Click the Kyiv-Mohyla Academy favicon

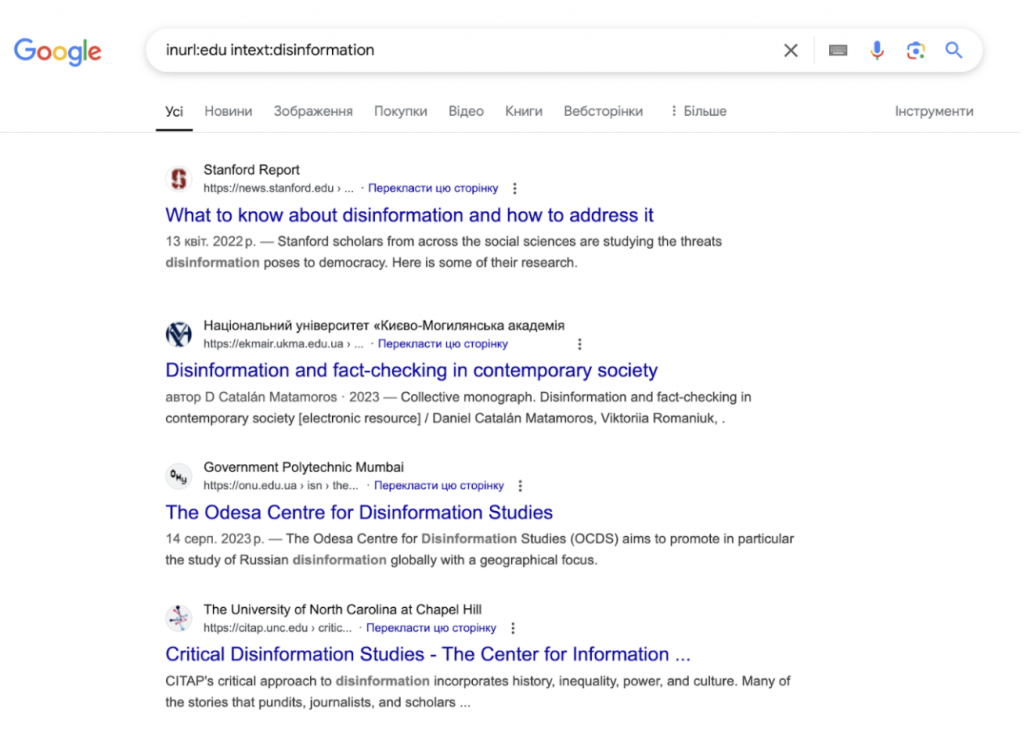(179, 334)
